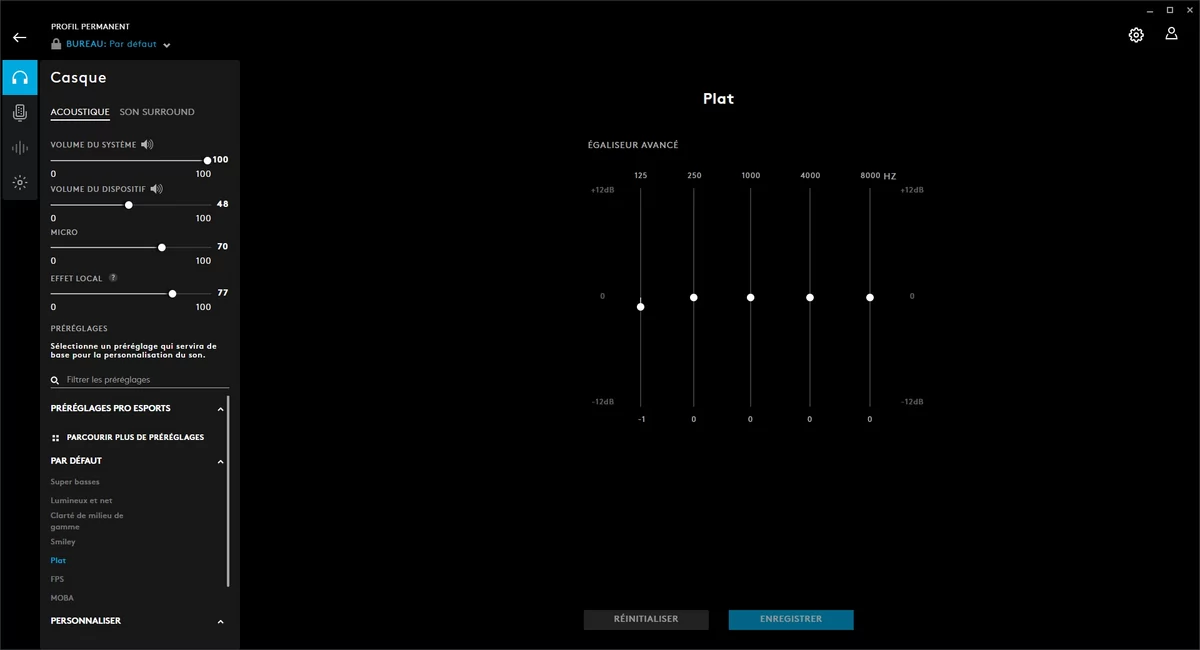Click the Volume du dispositif slider handle
This screenshot has width=1200, height=650.
click(128, 205)
